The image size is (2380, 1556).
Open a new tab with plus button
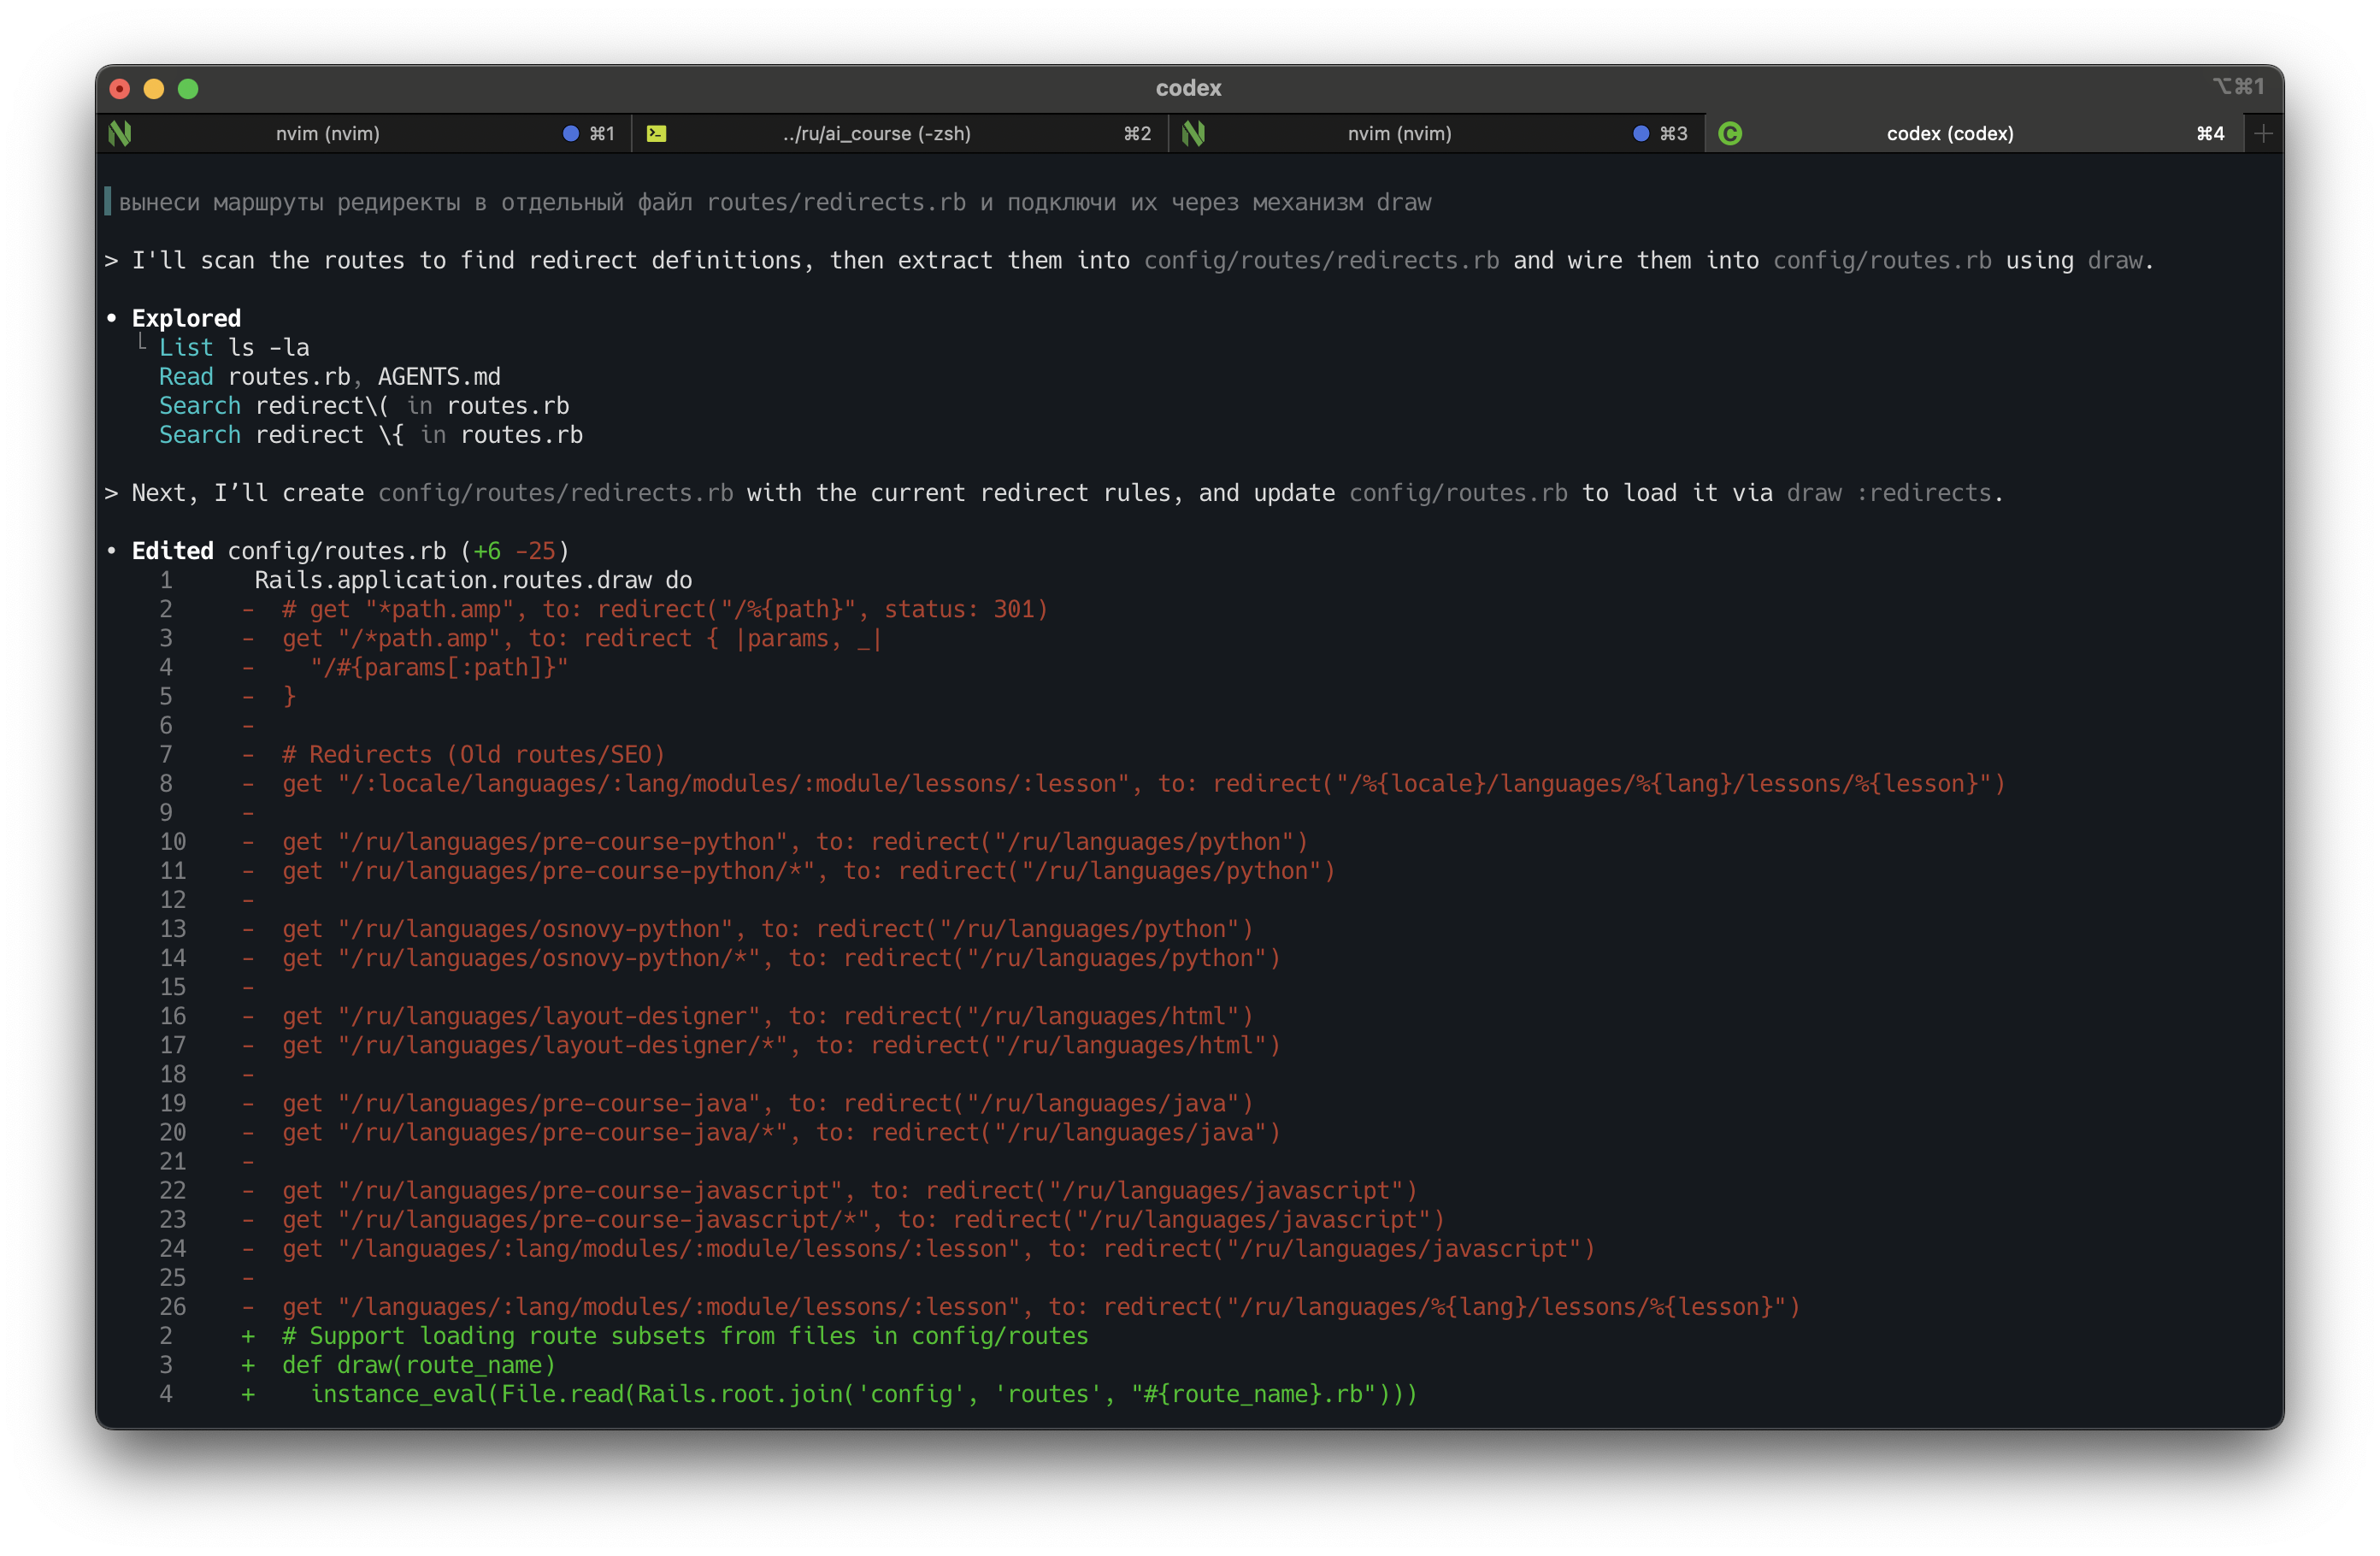pos(2264,133)
